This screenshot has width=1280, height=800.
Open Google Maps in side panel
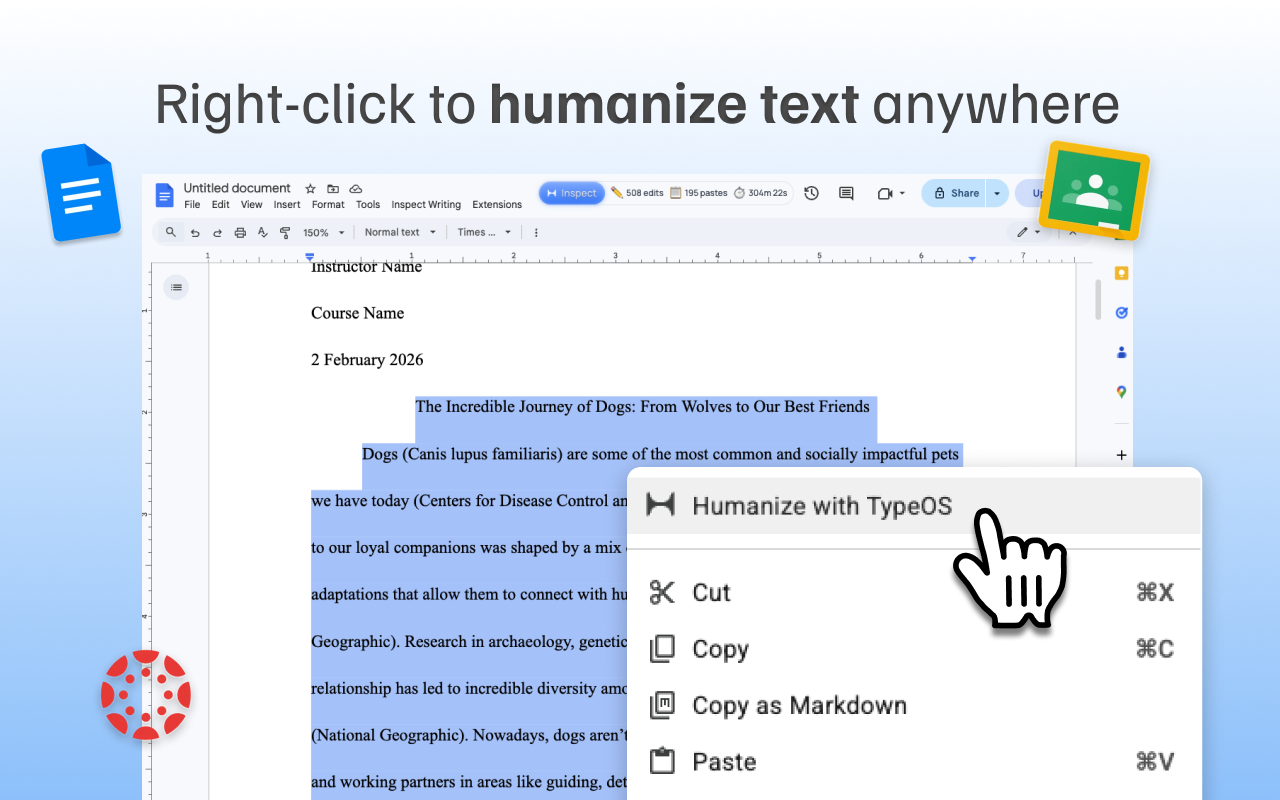pyautogui.click(x=1121, y=392)
